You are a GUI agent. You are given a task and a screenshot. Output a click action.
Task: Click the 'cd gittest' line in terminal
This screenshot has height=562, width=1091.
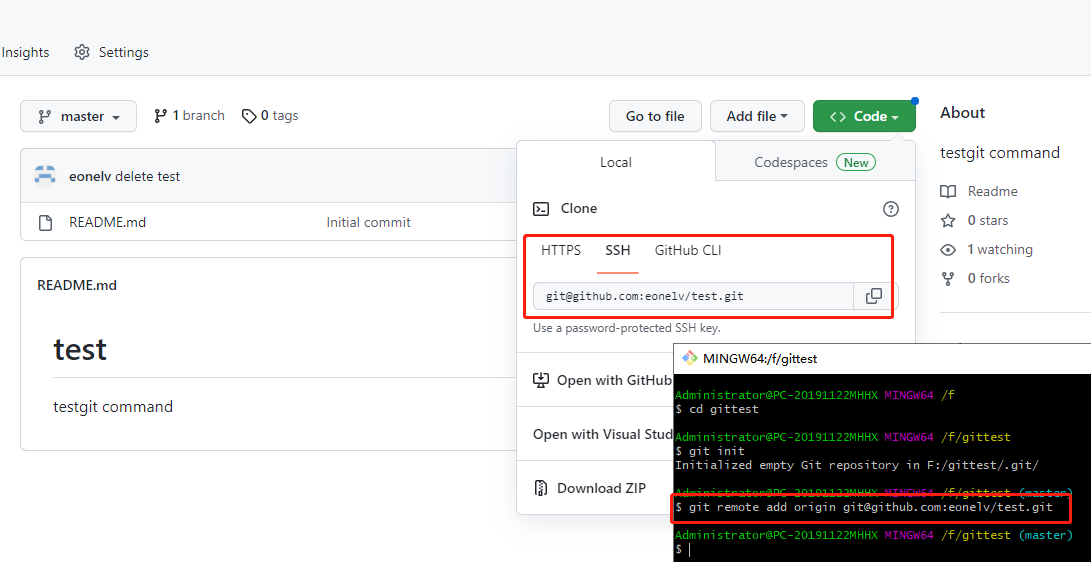[x=717, y=409]
